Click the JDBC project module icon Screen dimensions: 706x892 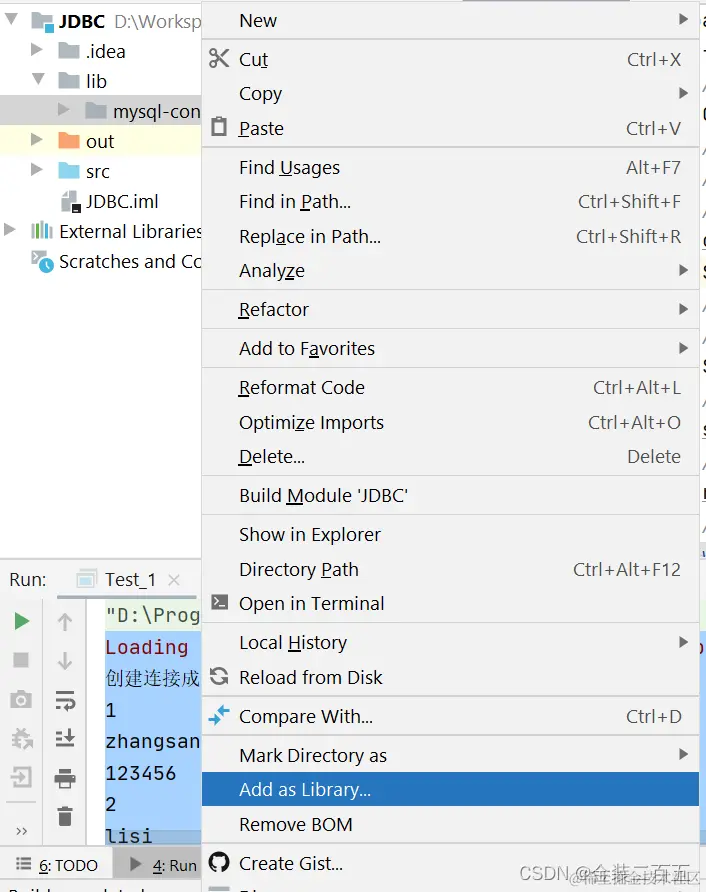43,22
